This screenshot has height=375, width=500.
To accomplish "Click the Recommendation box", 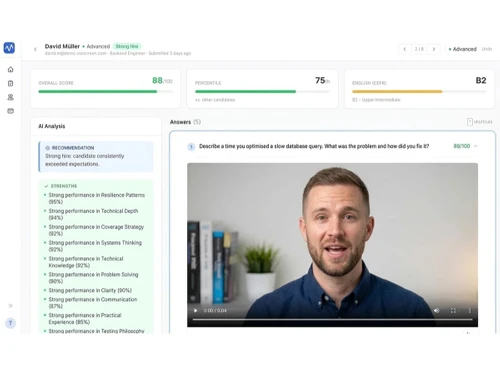I will point(96,156).
